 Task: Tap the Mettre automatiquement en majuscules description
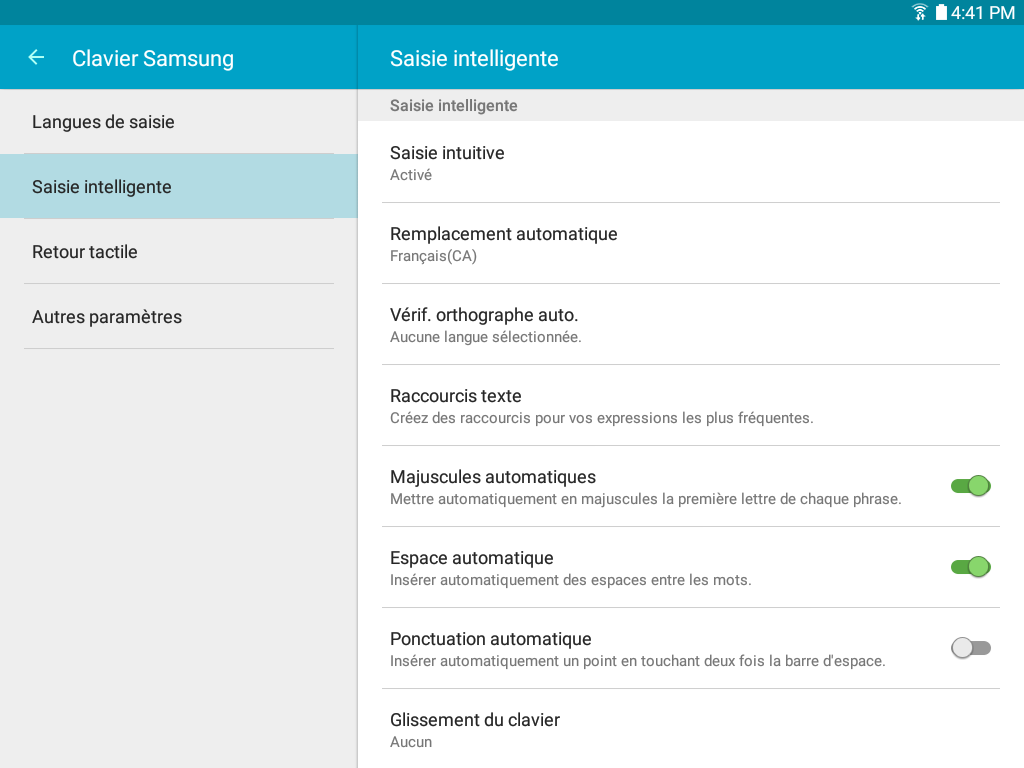(x=645, y=499)
